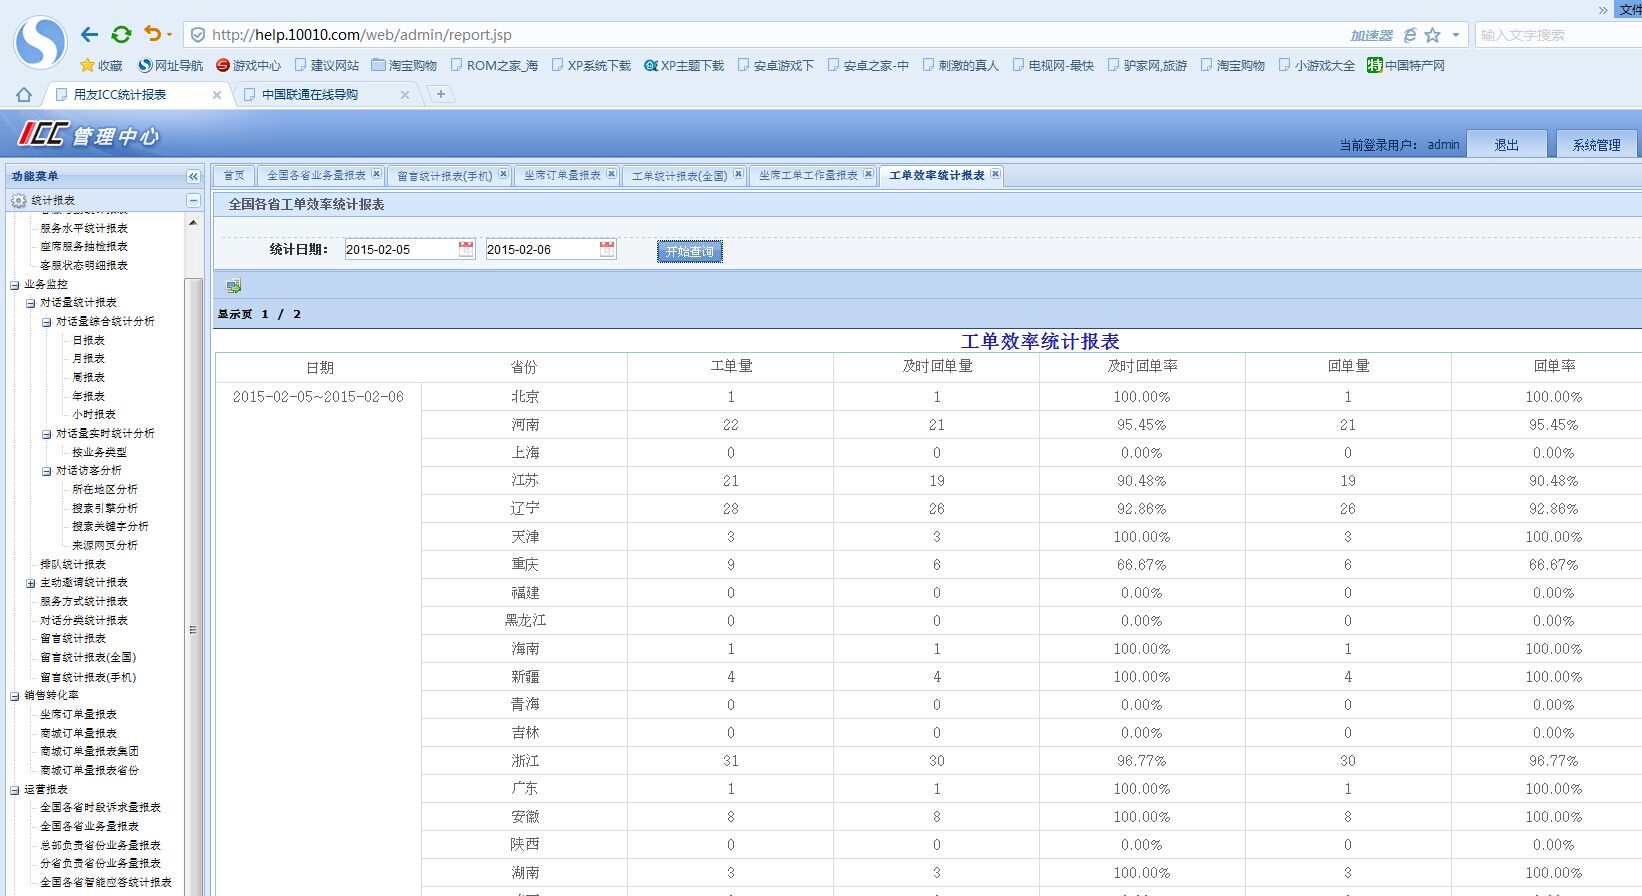The height and width of the screenshot is (896, 1642).
Task: Click the orange undo-close-tab arrow
Action: pyautogui.click(x=152, y=34)
